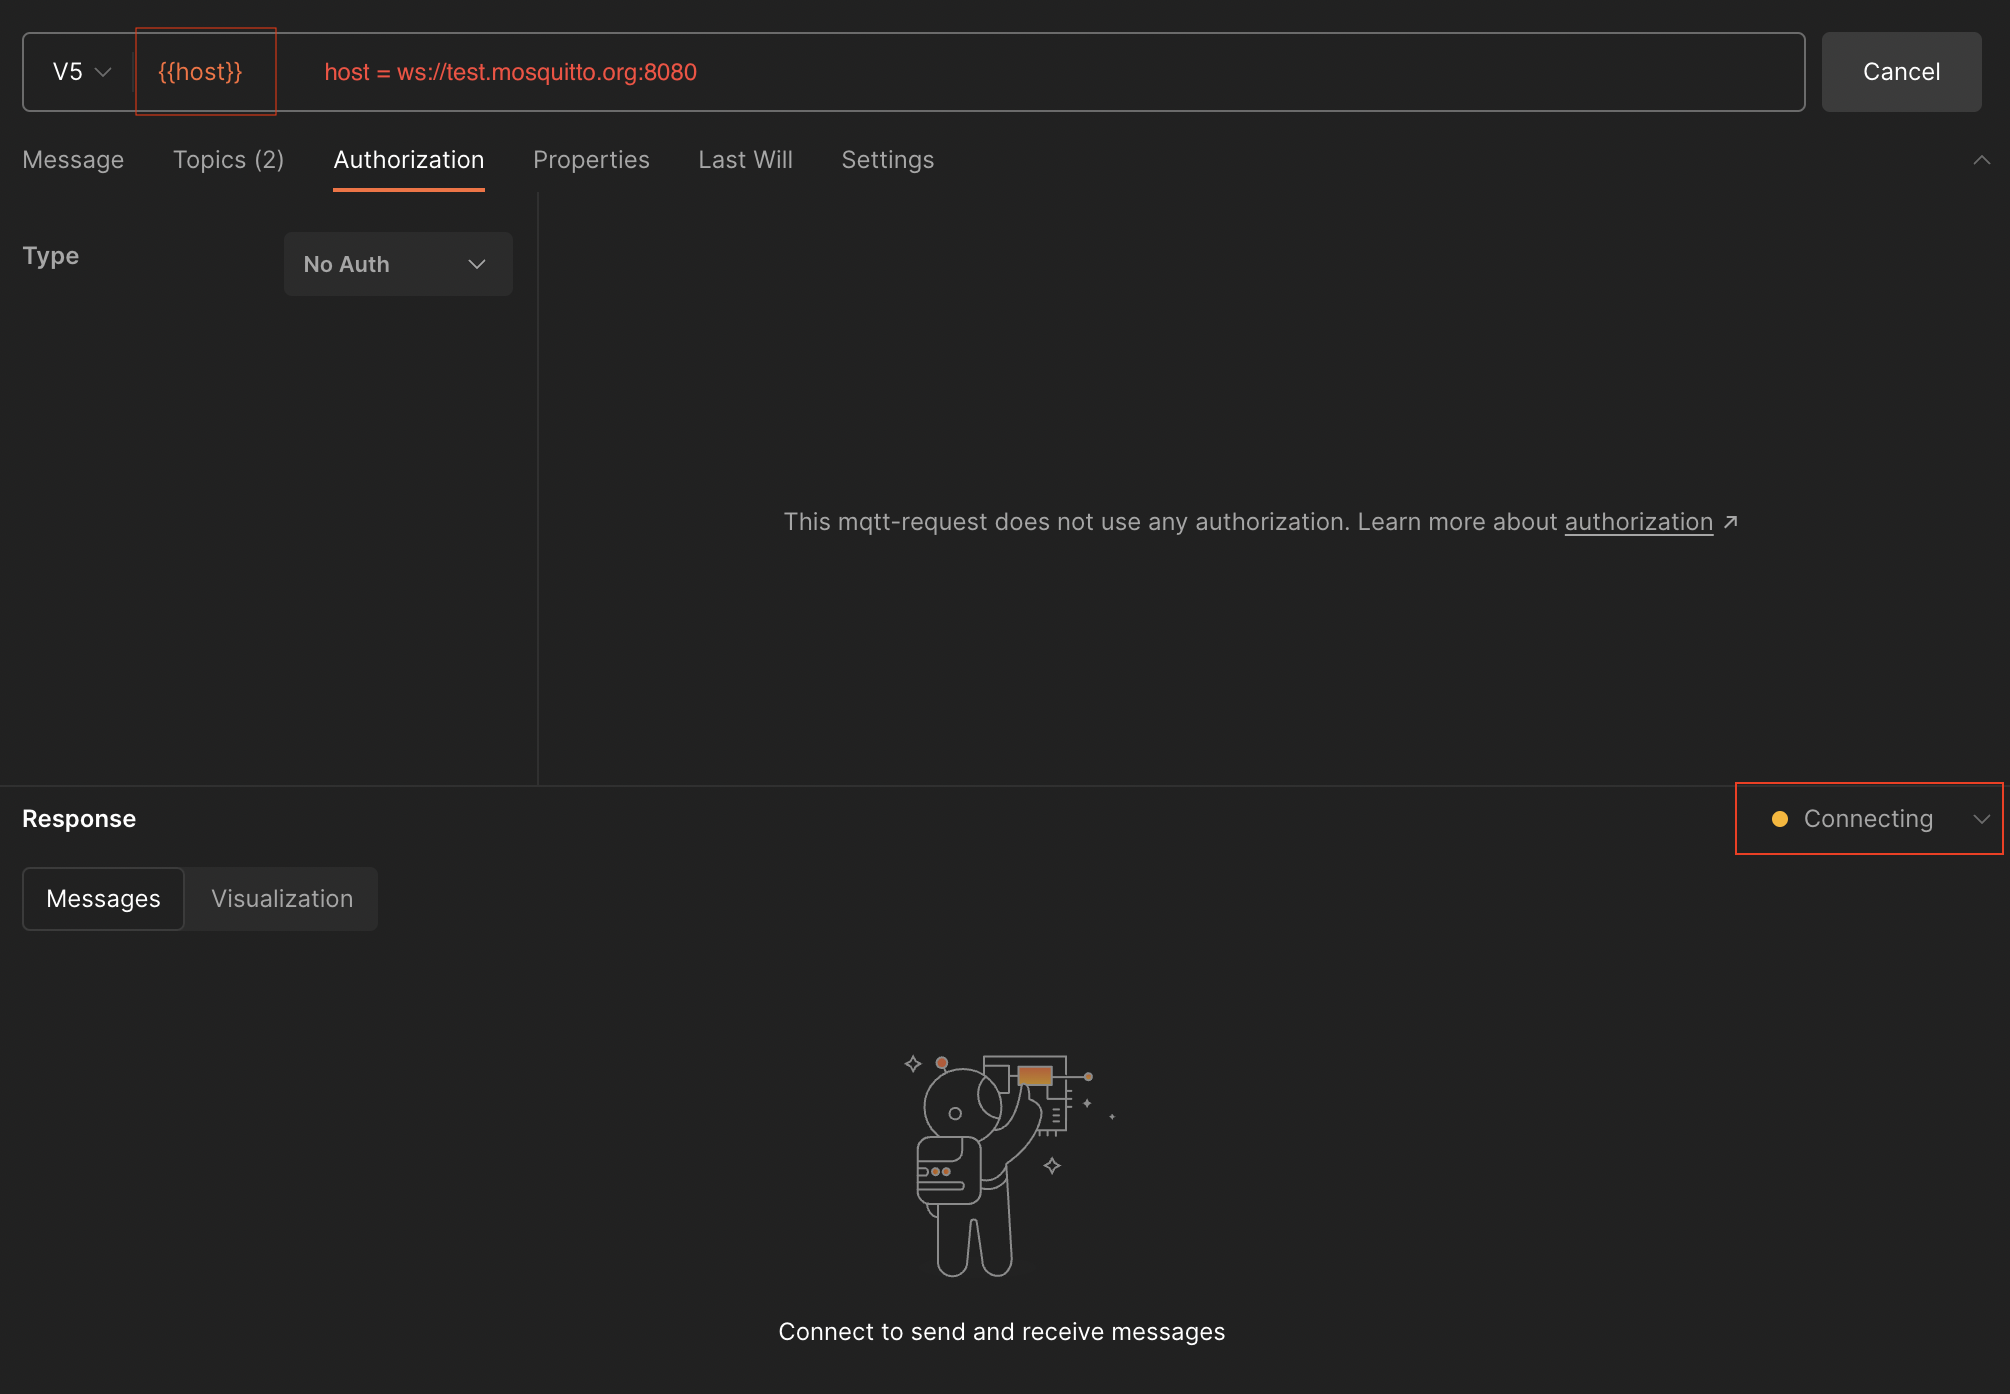Select the Messages view in Response
2010x1394 pixels.
(102, 898)
